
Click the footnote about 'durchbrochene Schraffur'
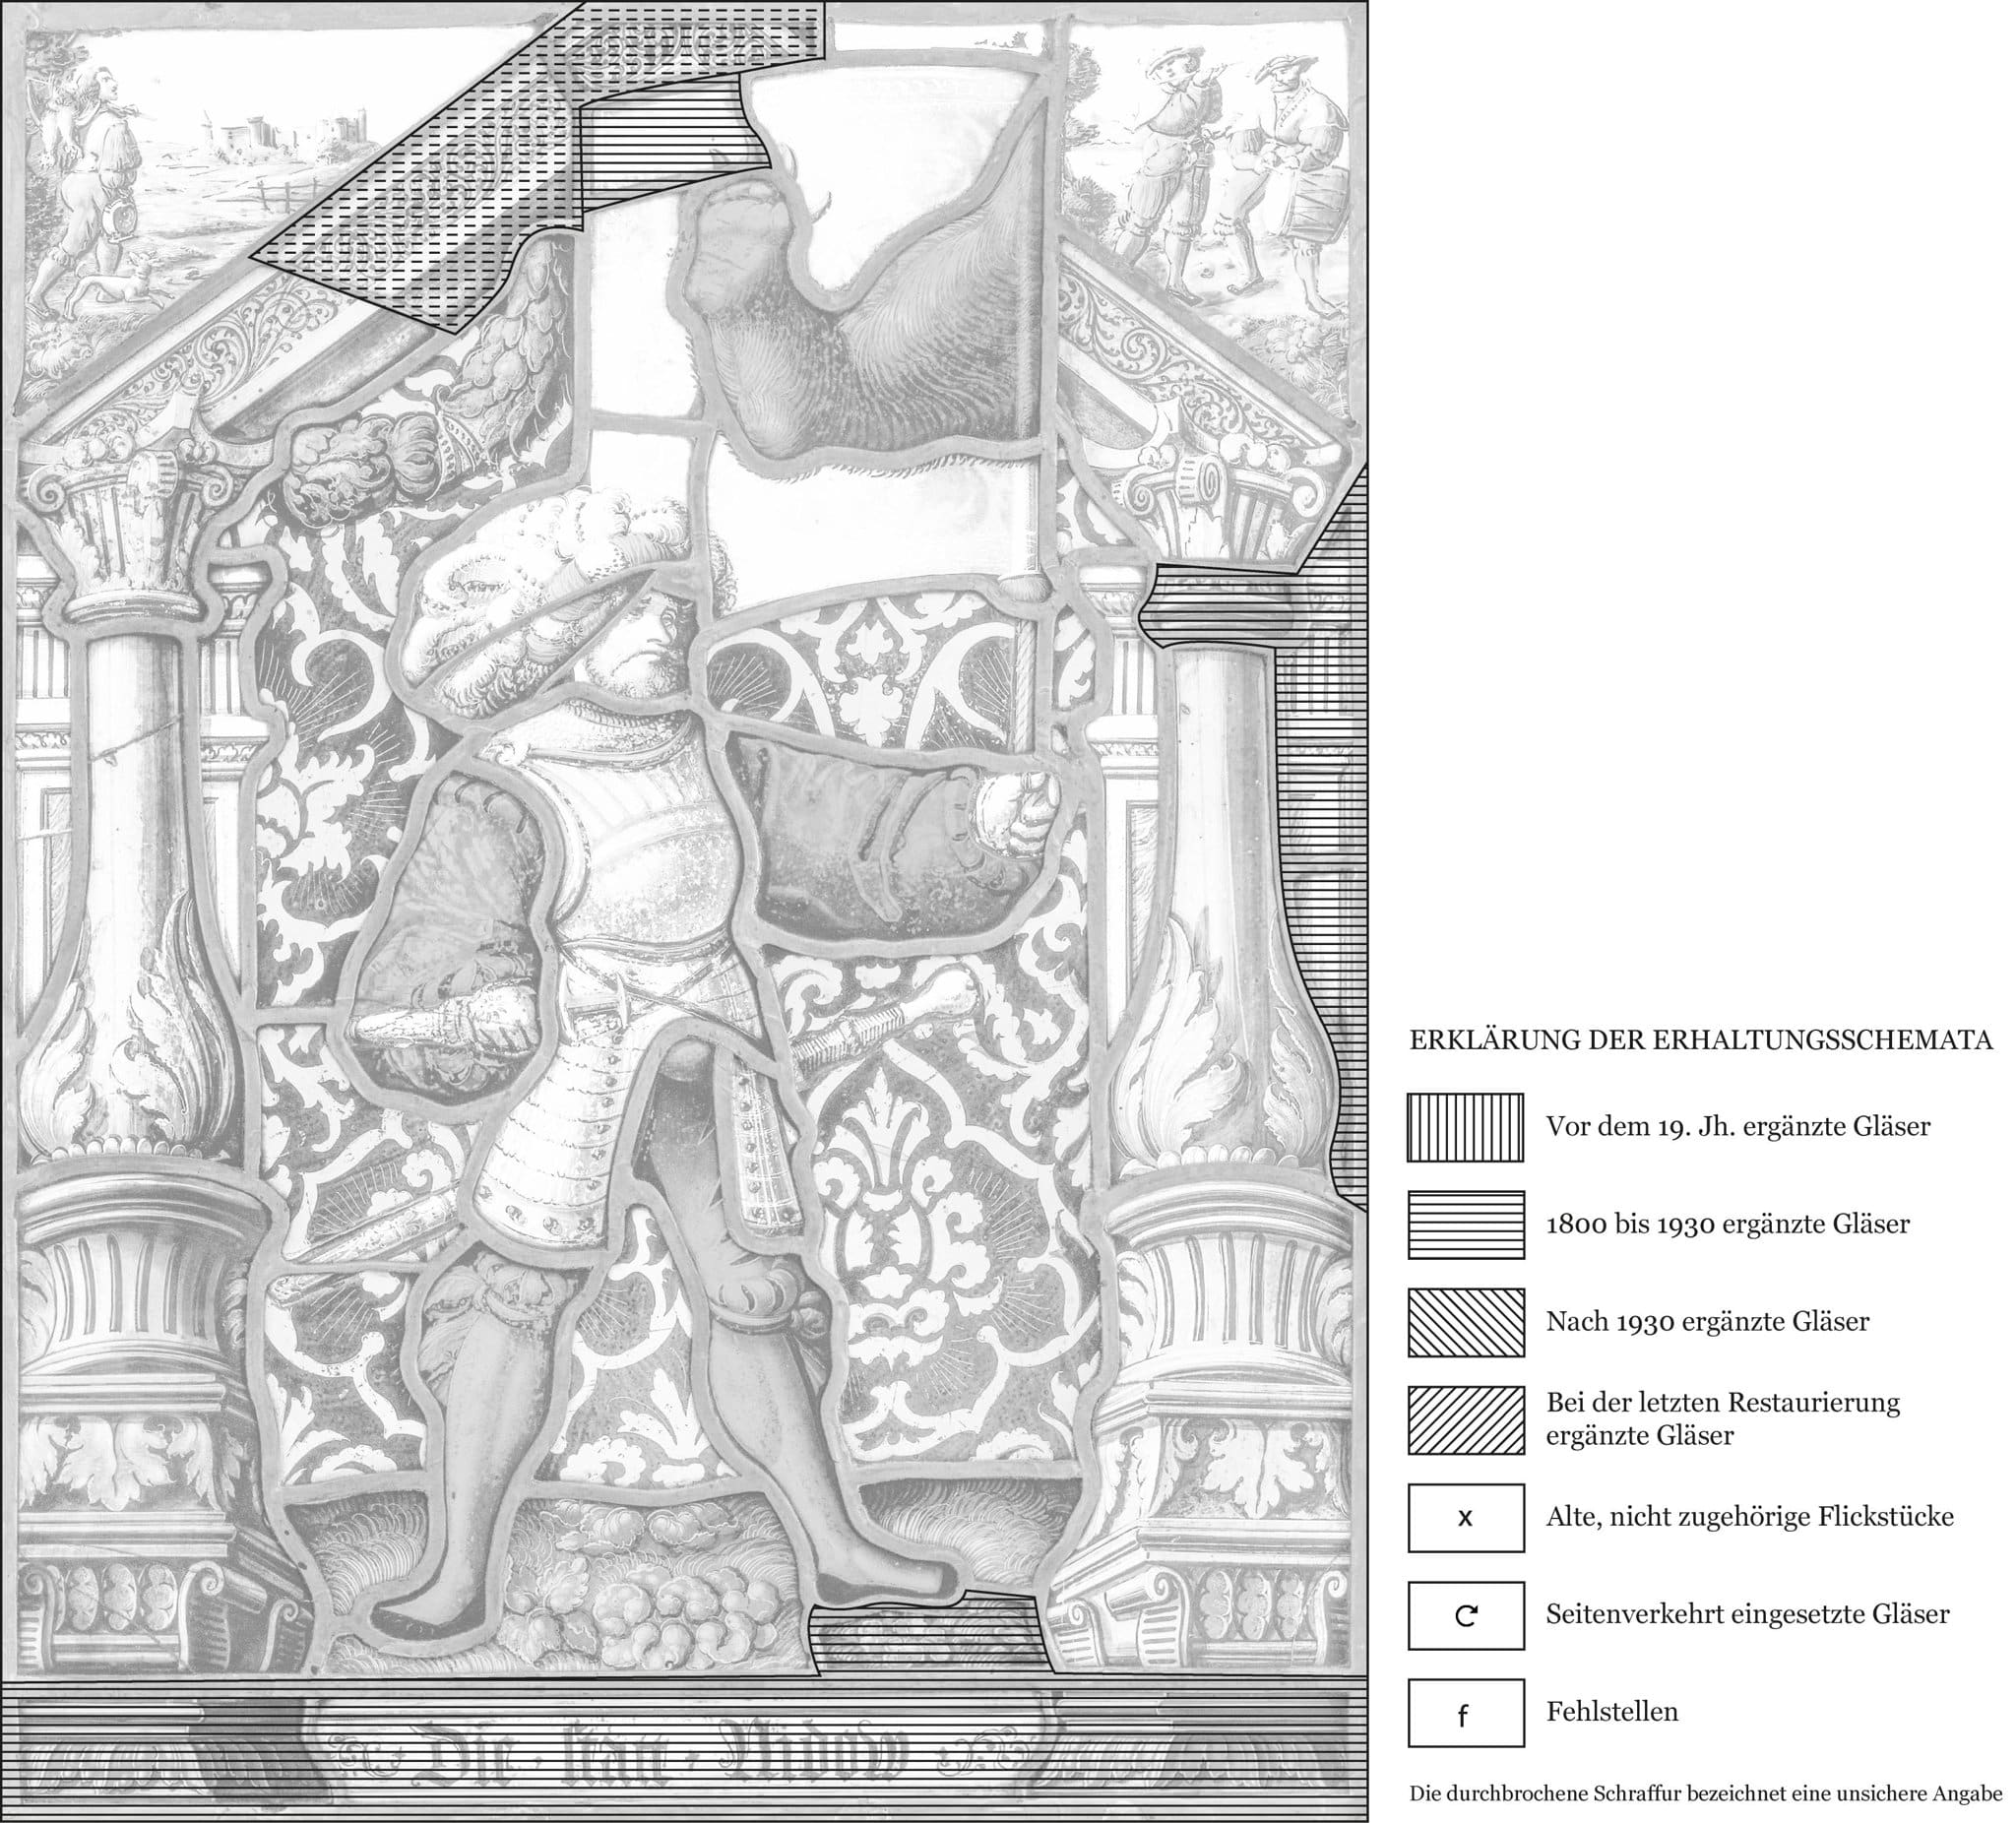click(x=1706, y=1793)
